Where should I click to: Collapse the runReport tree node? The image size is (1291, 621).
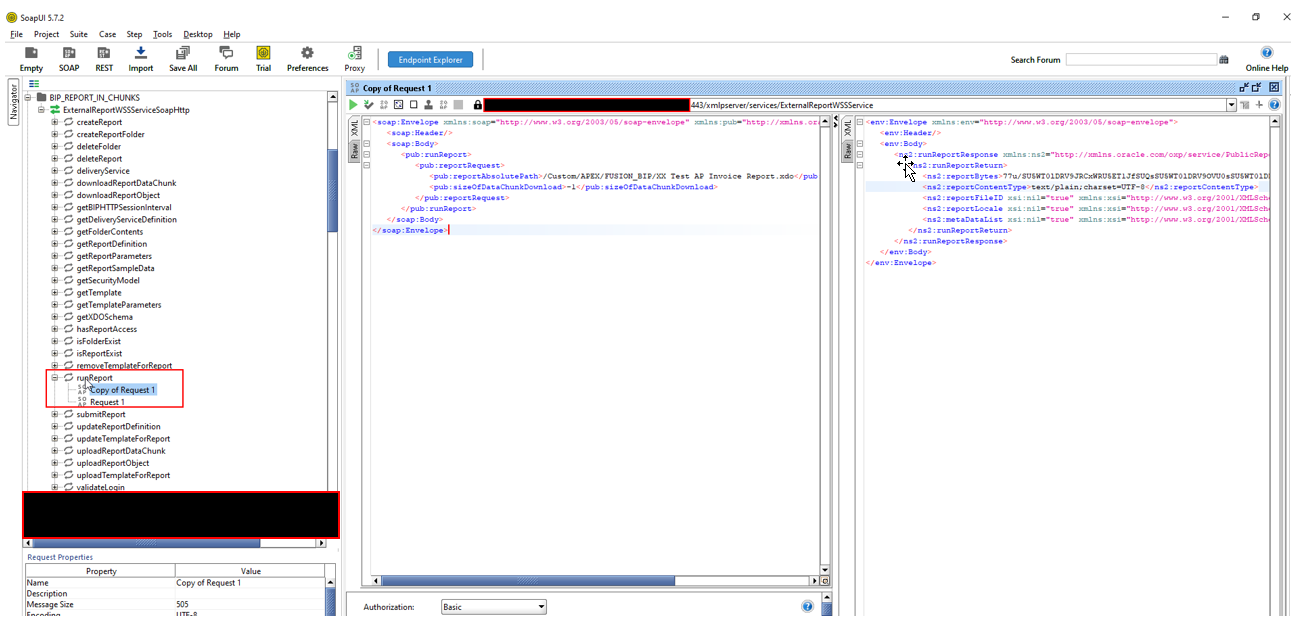pyautogui.click(x=55, y=378)
